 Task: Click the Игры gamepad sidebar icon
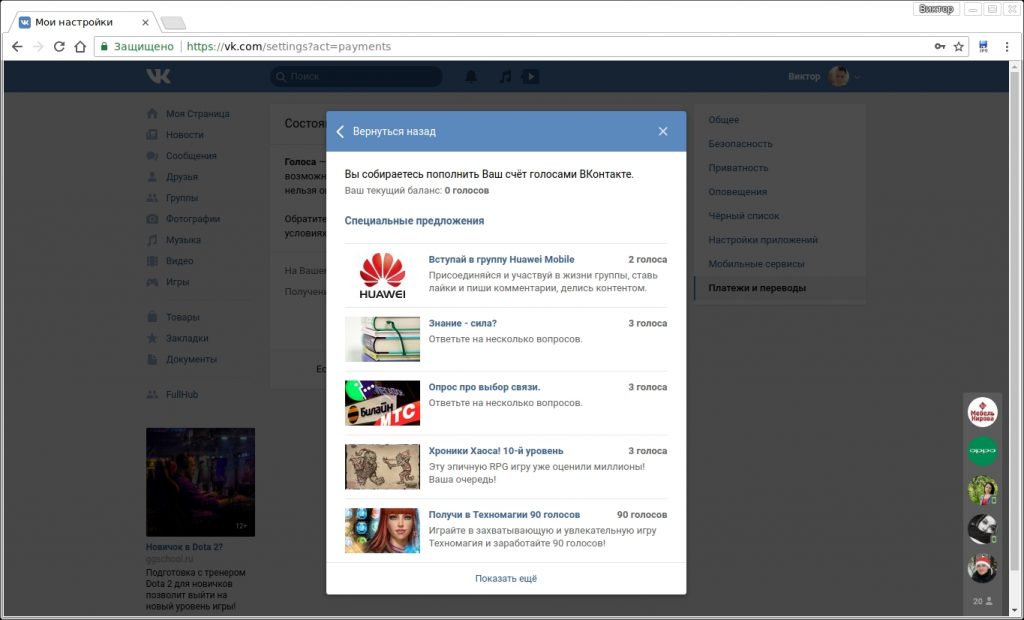[152, 282]
